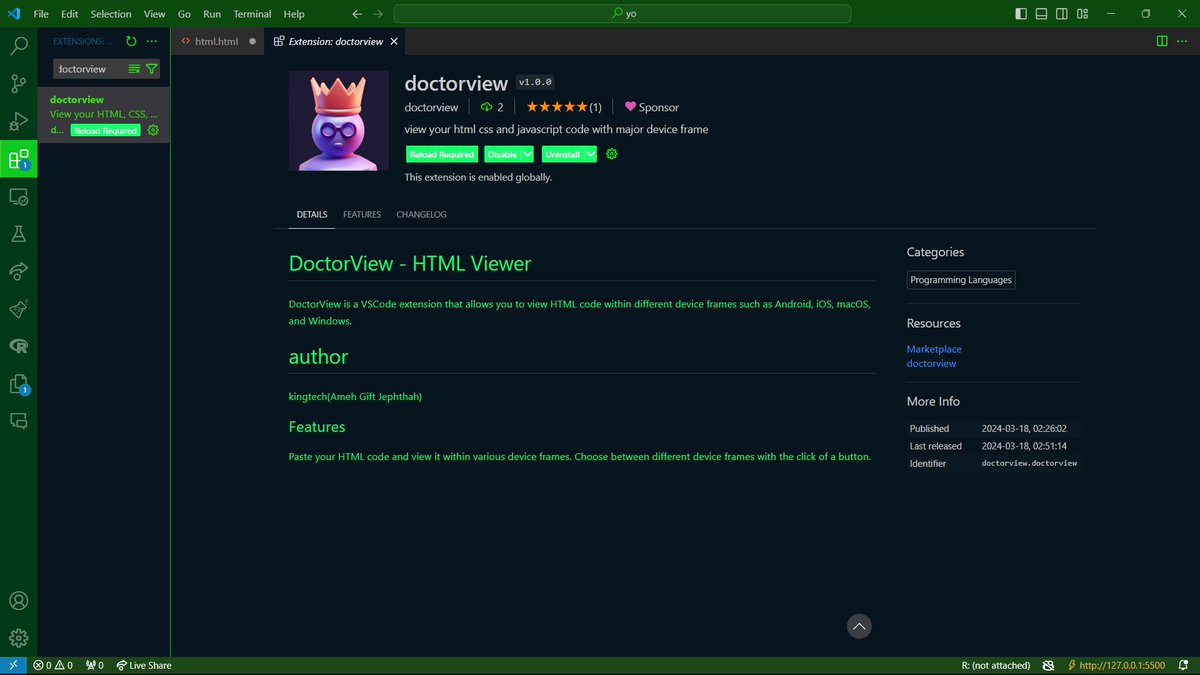The image size is (1200, 675).
Task: Open editor more actions menu
Action: tap(1182, 41)
